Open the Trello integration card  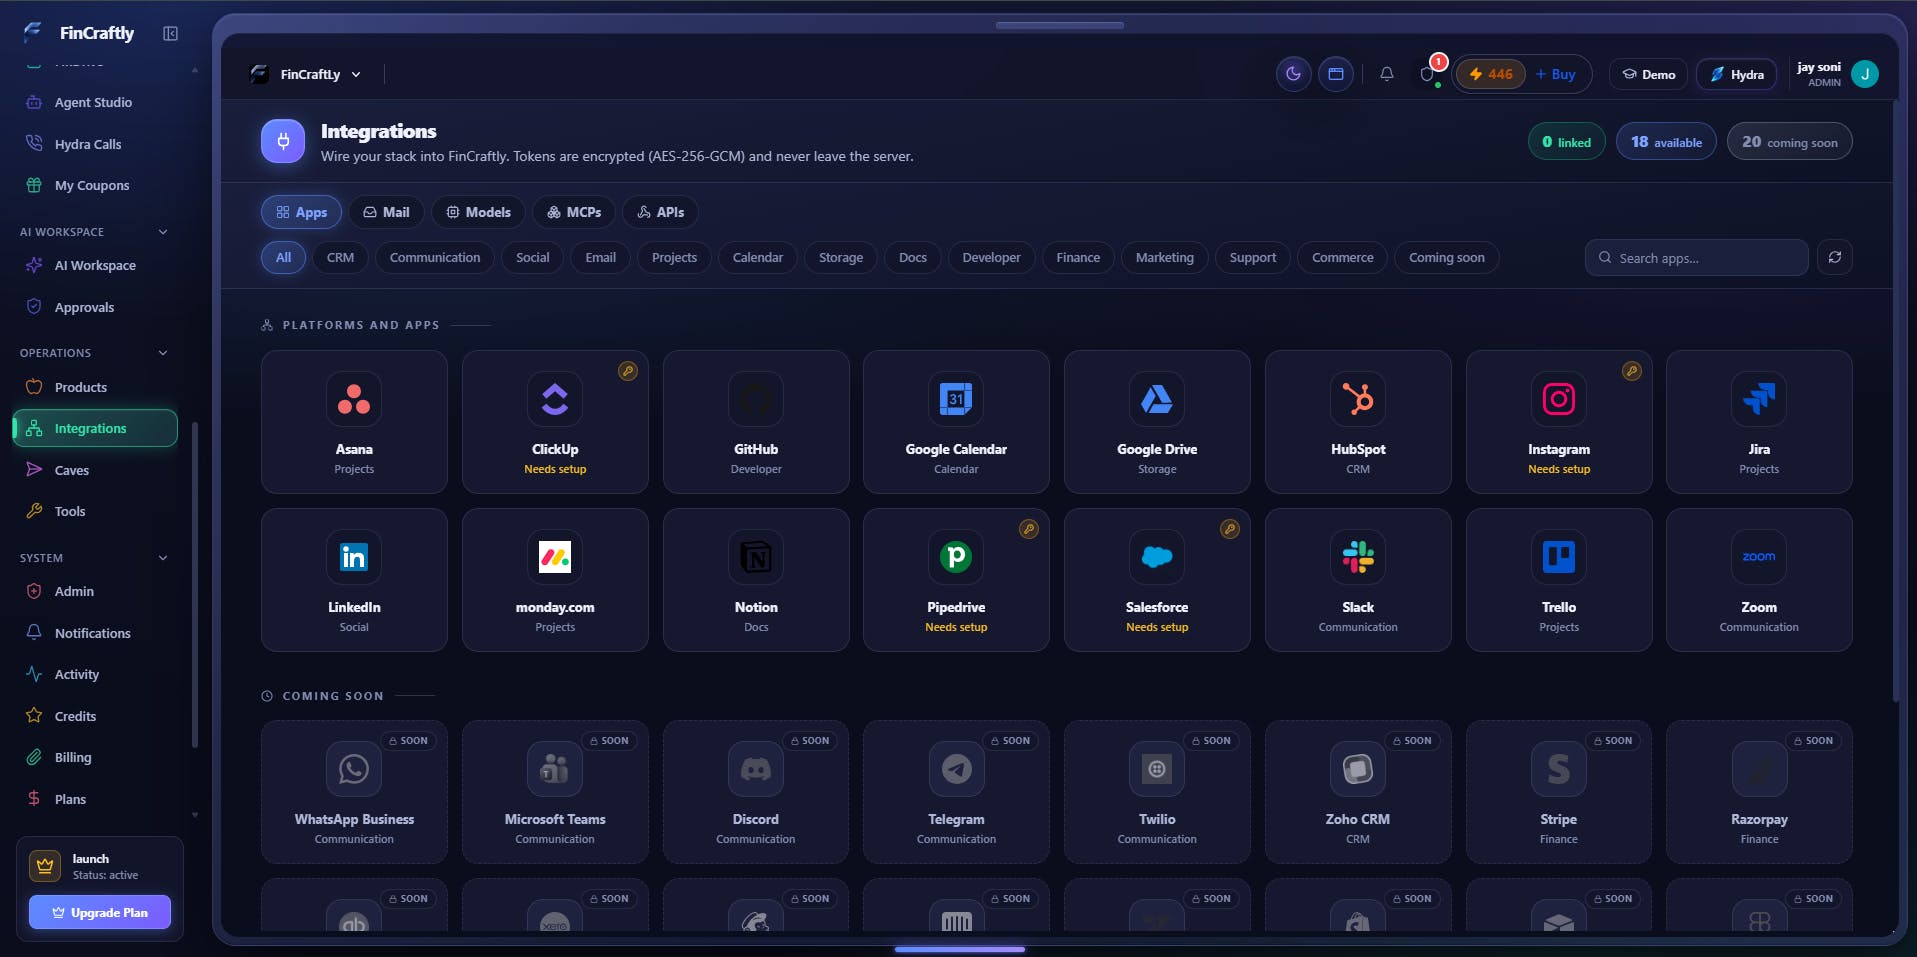(x=1559, y=580)
